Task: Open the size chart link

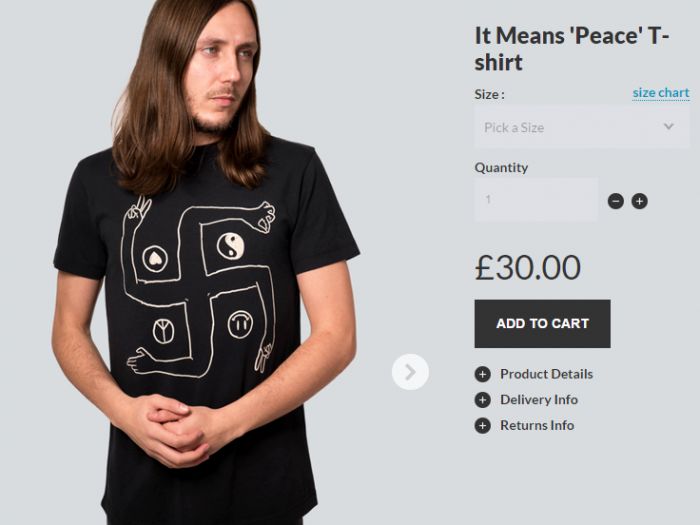Action: click(660, 93)
